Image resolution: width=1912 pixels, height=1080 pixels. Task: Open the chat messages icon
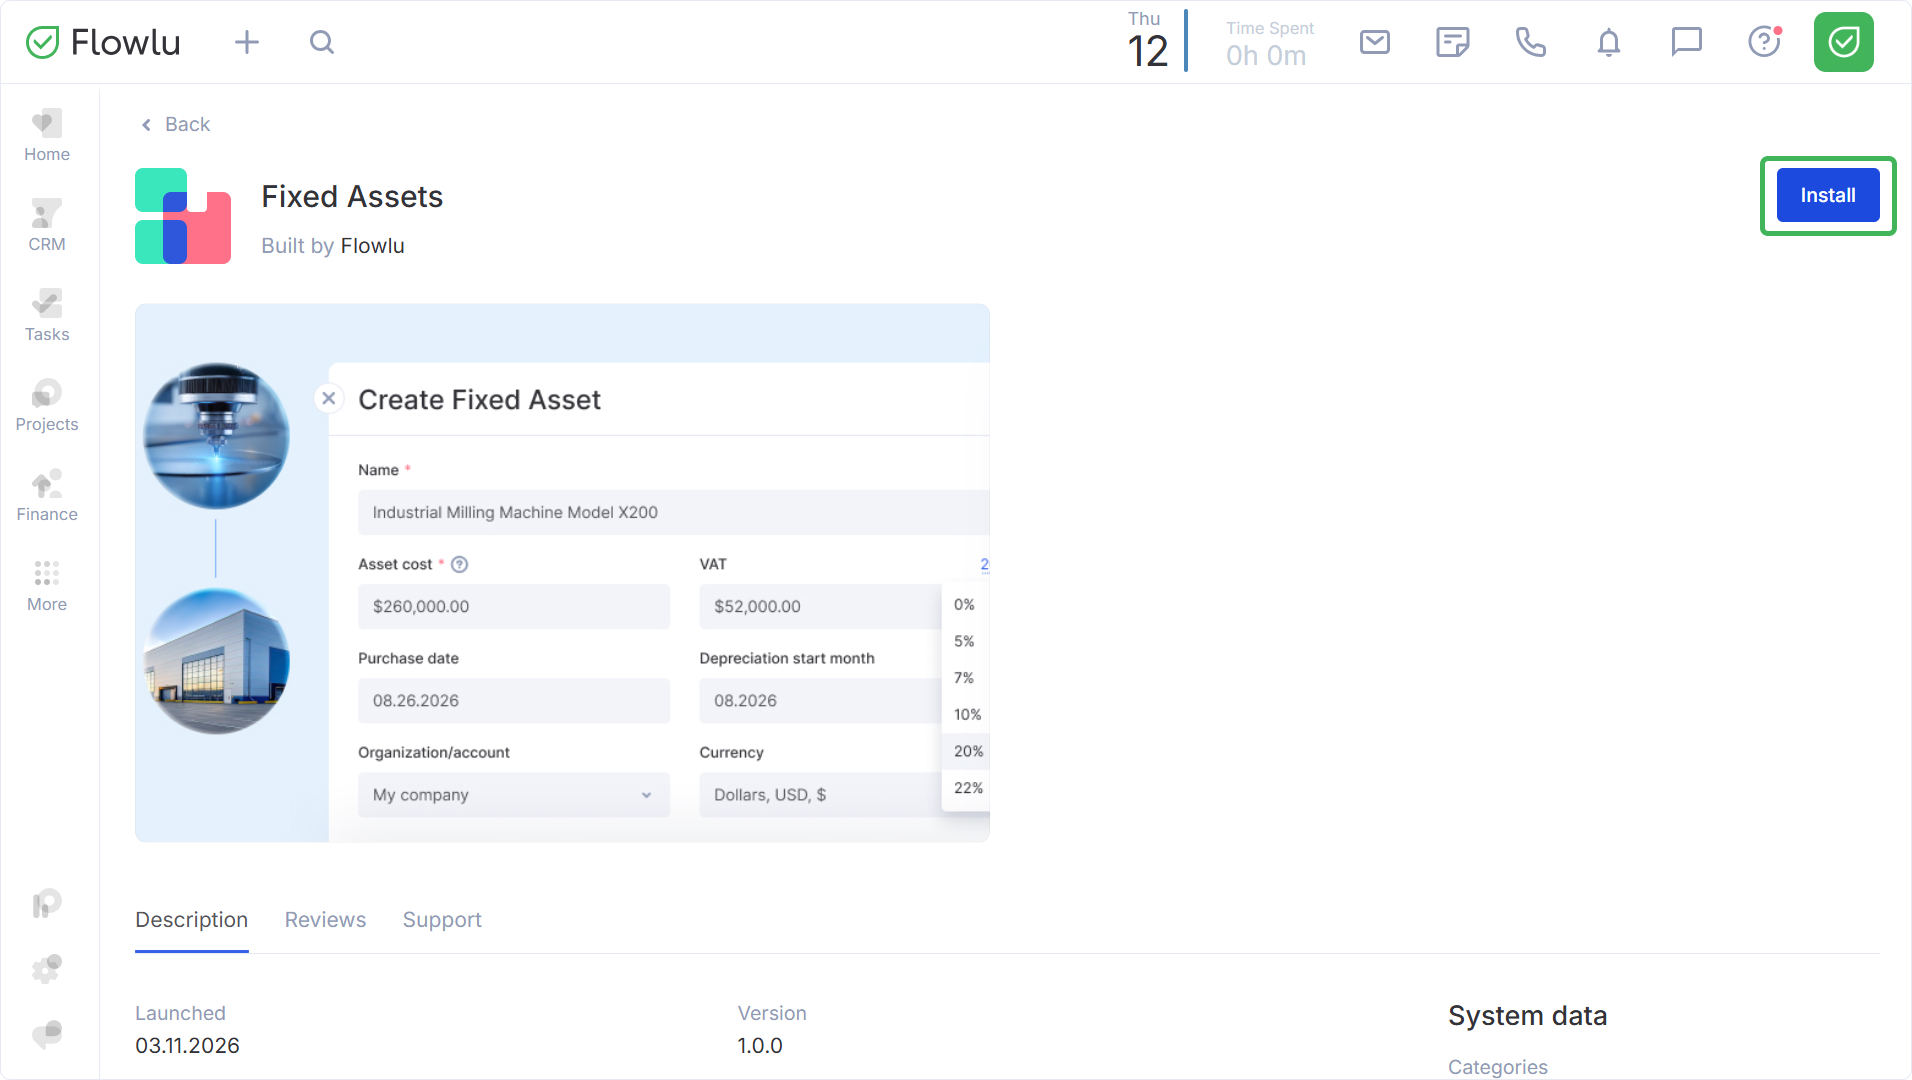click(x=1686, y=42)
